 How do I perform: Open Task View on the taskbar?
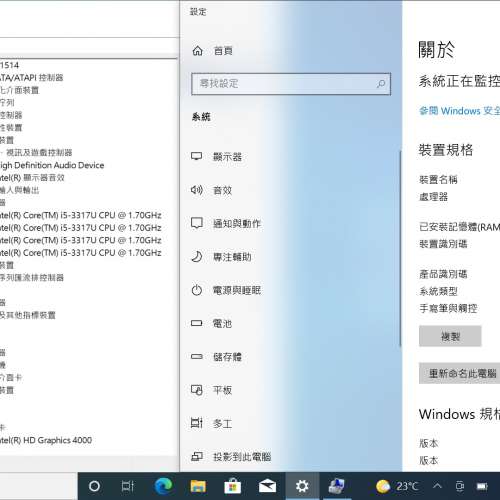point(128,486)
